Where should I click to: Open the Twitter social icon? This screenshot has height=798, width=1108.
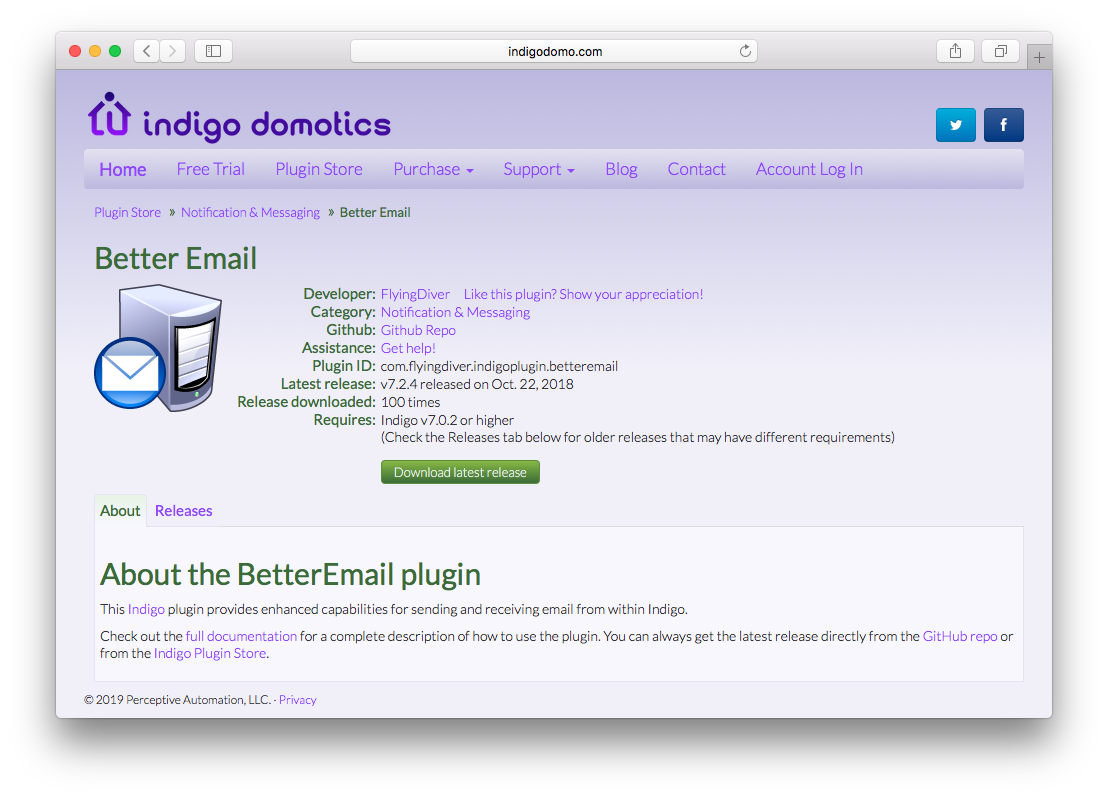tap(955, 125)
